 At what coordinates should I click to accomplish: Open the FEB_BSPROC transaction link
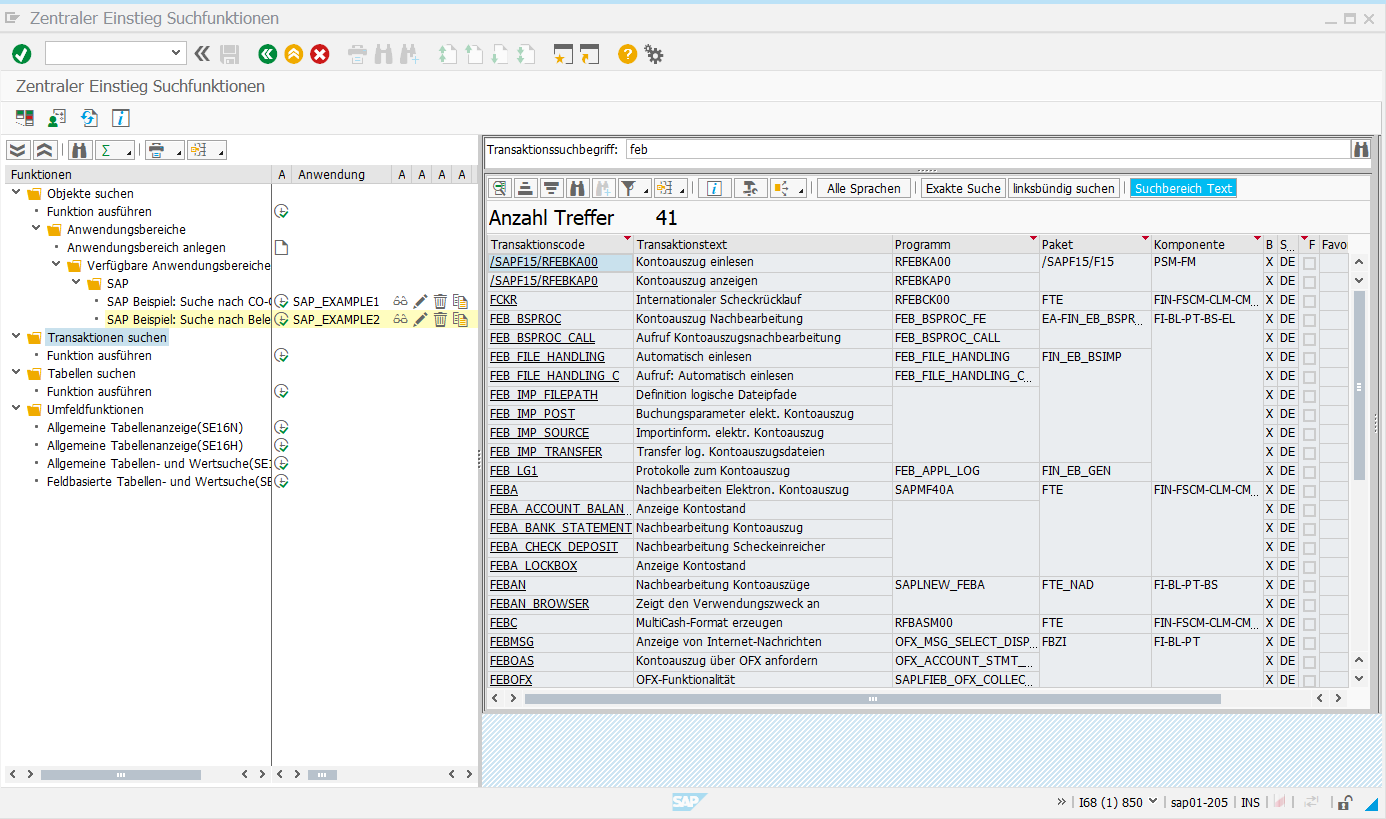(x=525, y=319)
